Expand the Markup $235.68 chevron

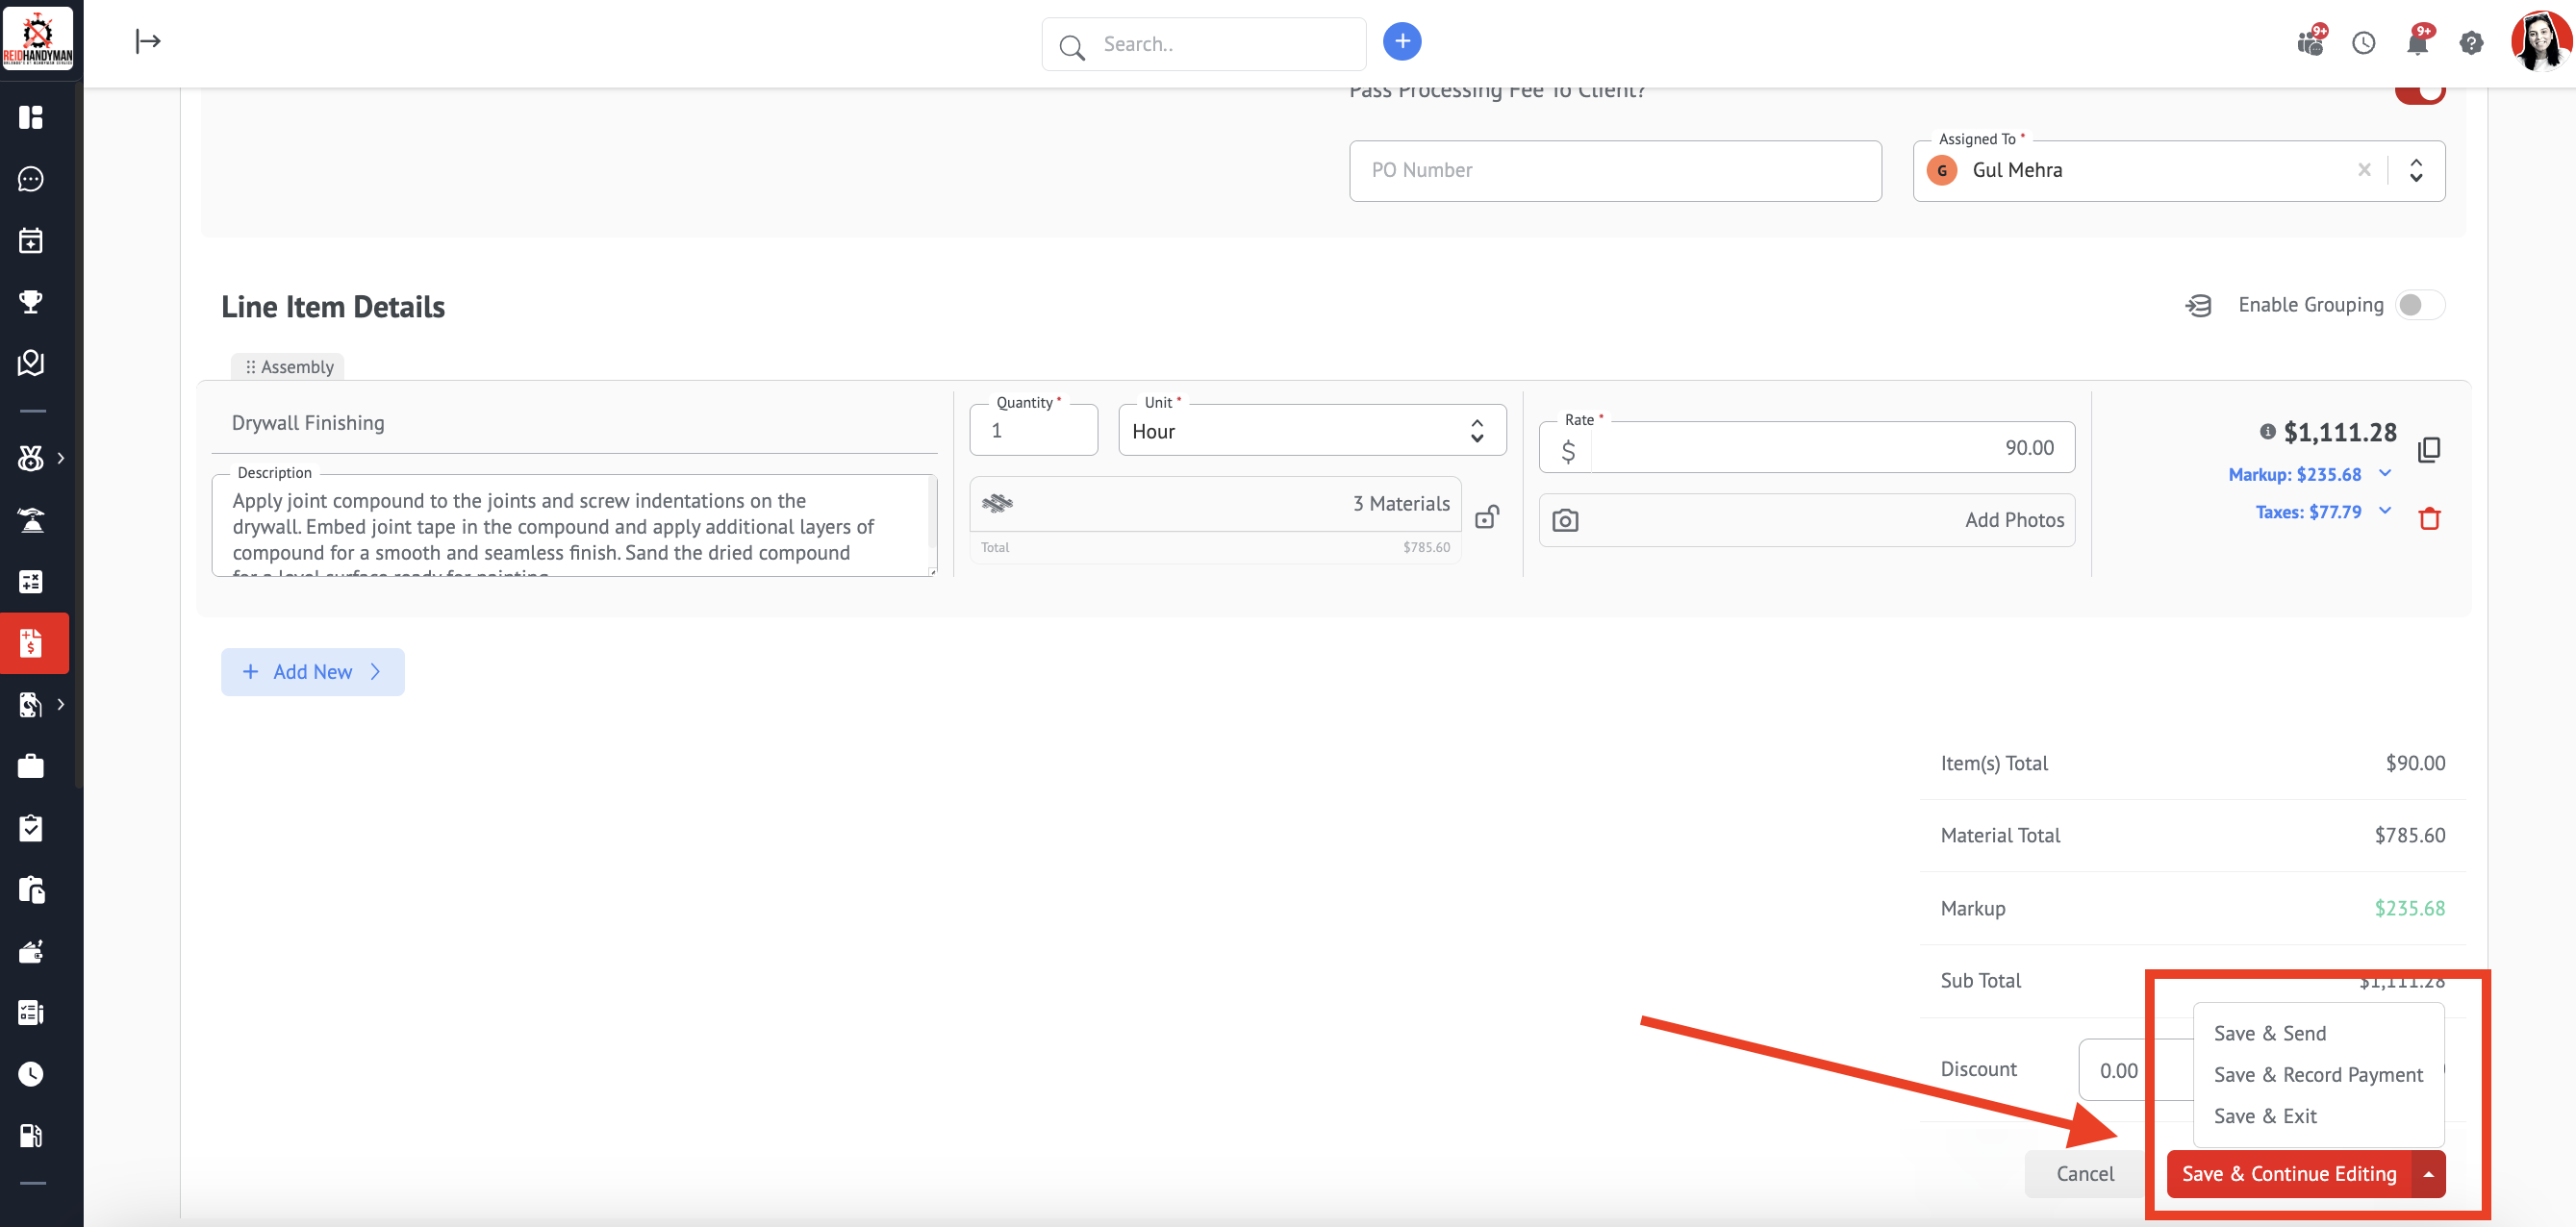click(x=2384, y=473)
